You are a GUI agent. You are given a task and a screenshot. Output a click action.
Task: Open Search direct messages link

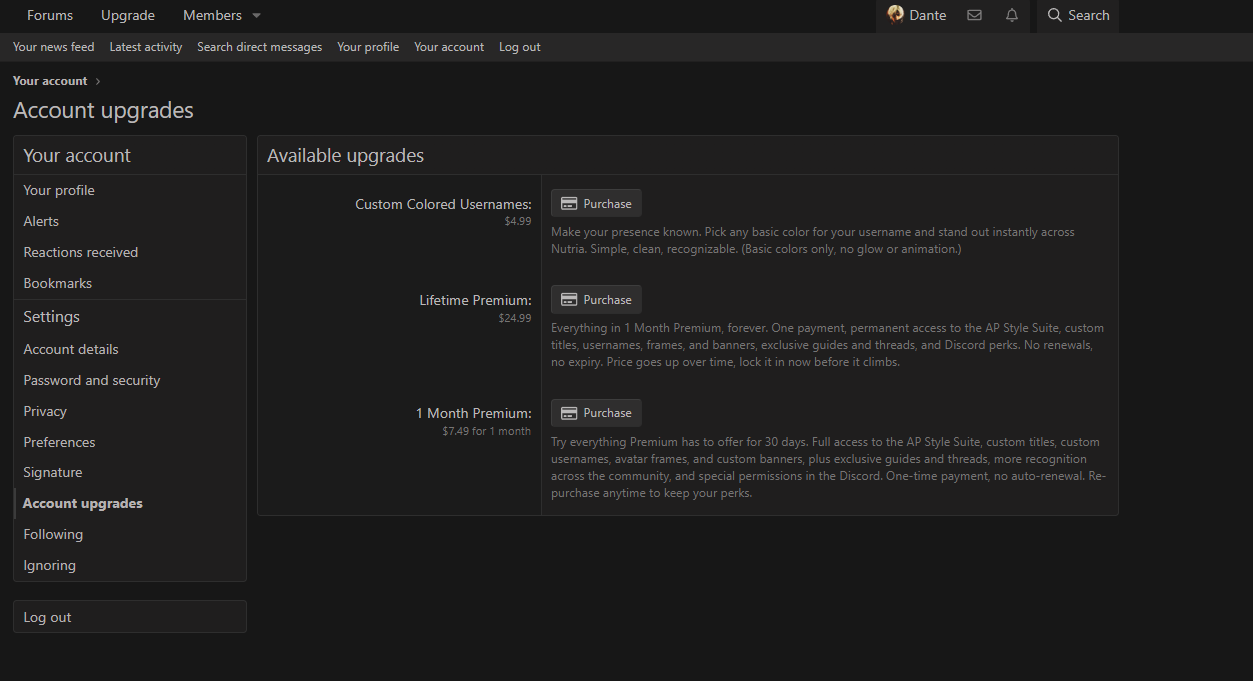[260, 47]
